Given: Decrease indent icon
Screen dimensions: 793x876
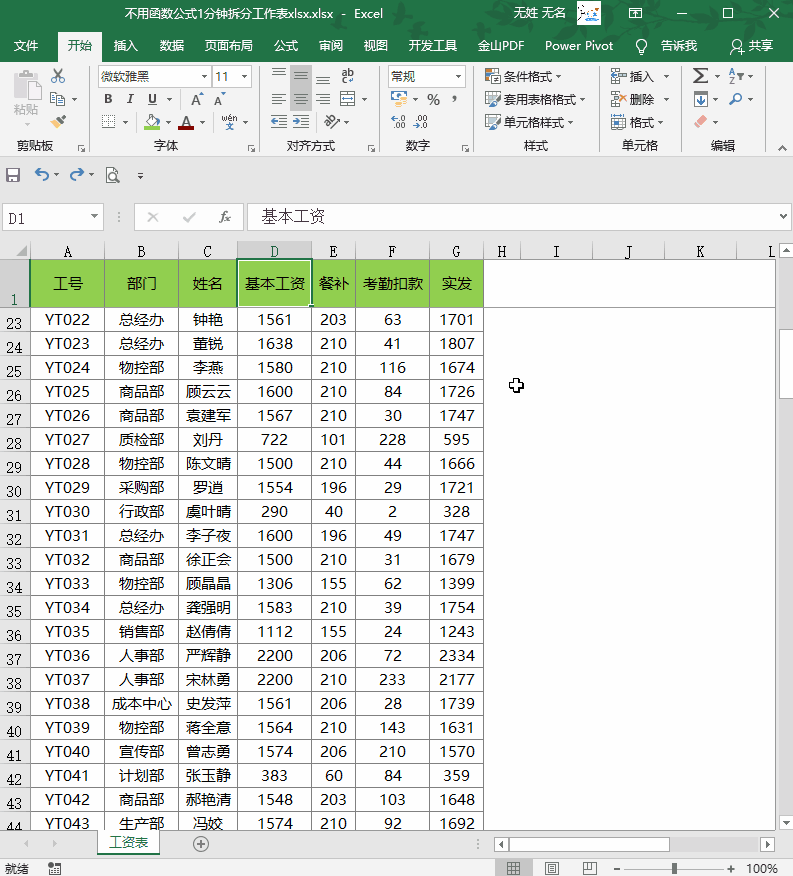Looking at the screenshot, I should [279, 122].
